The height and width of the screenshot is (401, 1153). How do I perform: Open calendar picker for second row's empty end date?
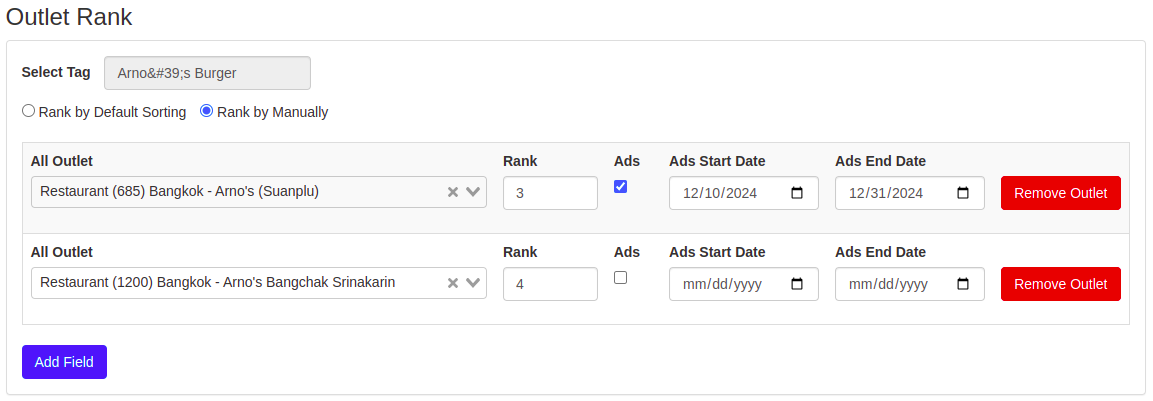963,284
